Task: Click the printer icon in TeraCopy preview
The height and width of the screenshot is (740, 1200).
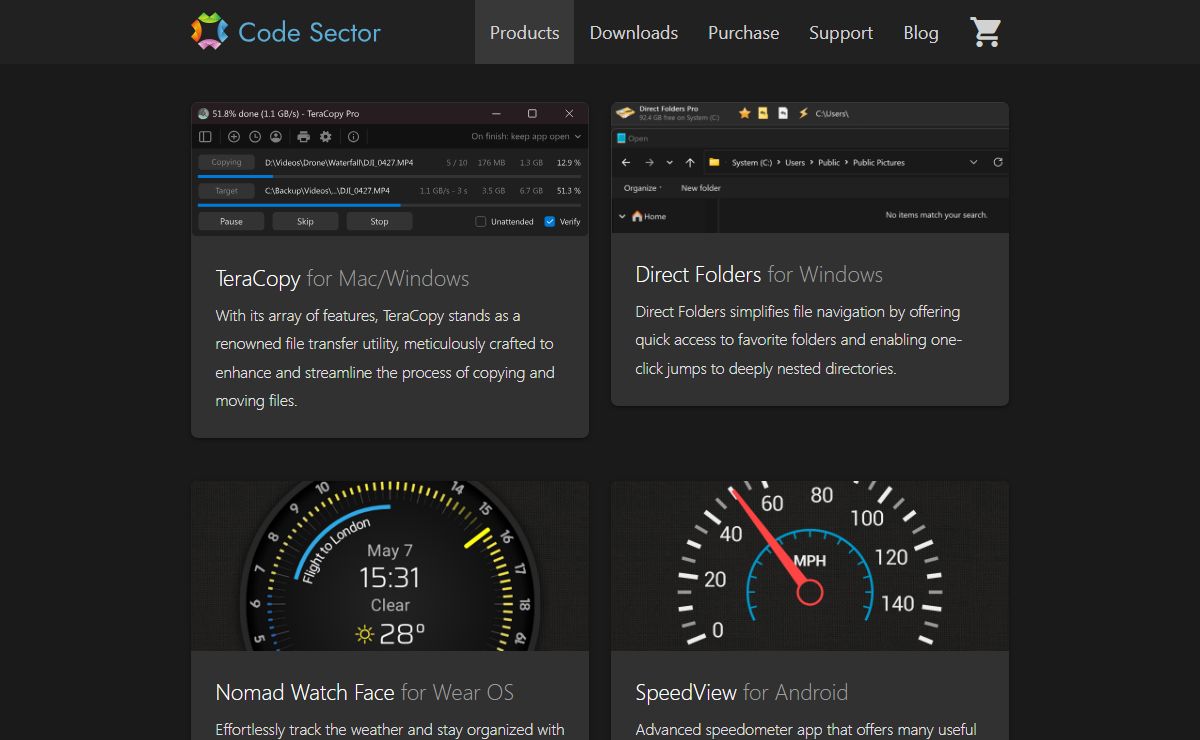Action: pos(304,137)
